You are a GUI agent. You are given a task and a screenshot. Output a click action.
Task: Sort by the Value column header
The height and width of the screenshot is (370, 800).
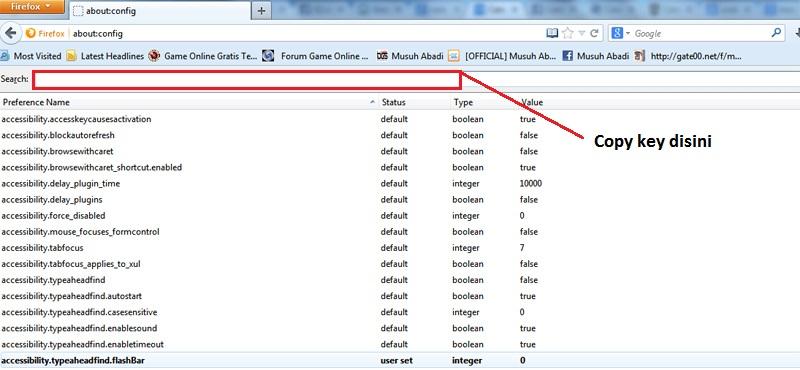point(659,102)
